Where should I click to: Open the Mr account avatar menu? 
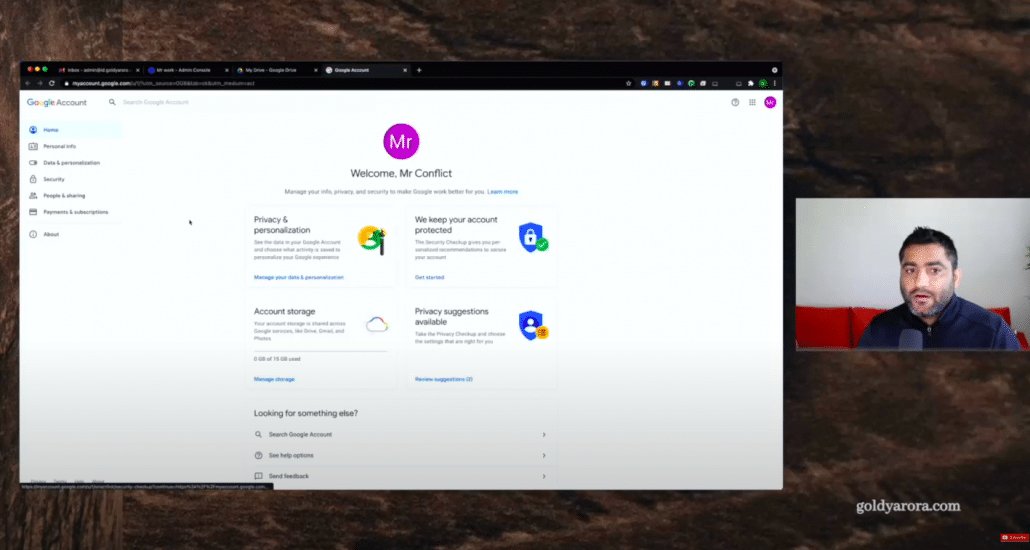(x=770, y=103)
